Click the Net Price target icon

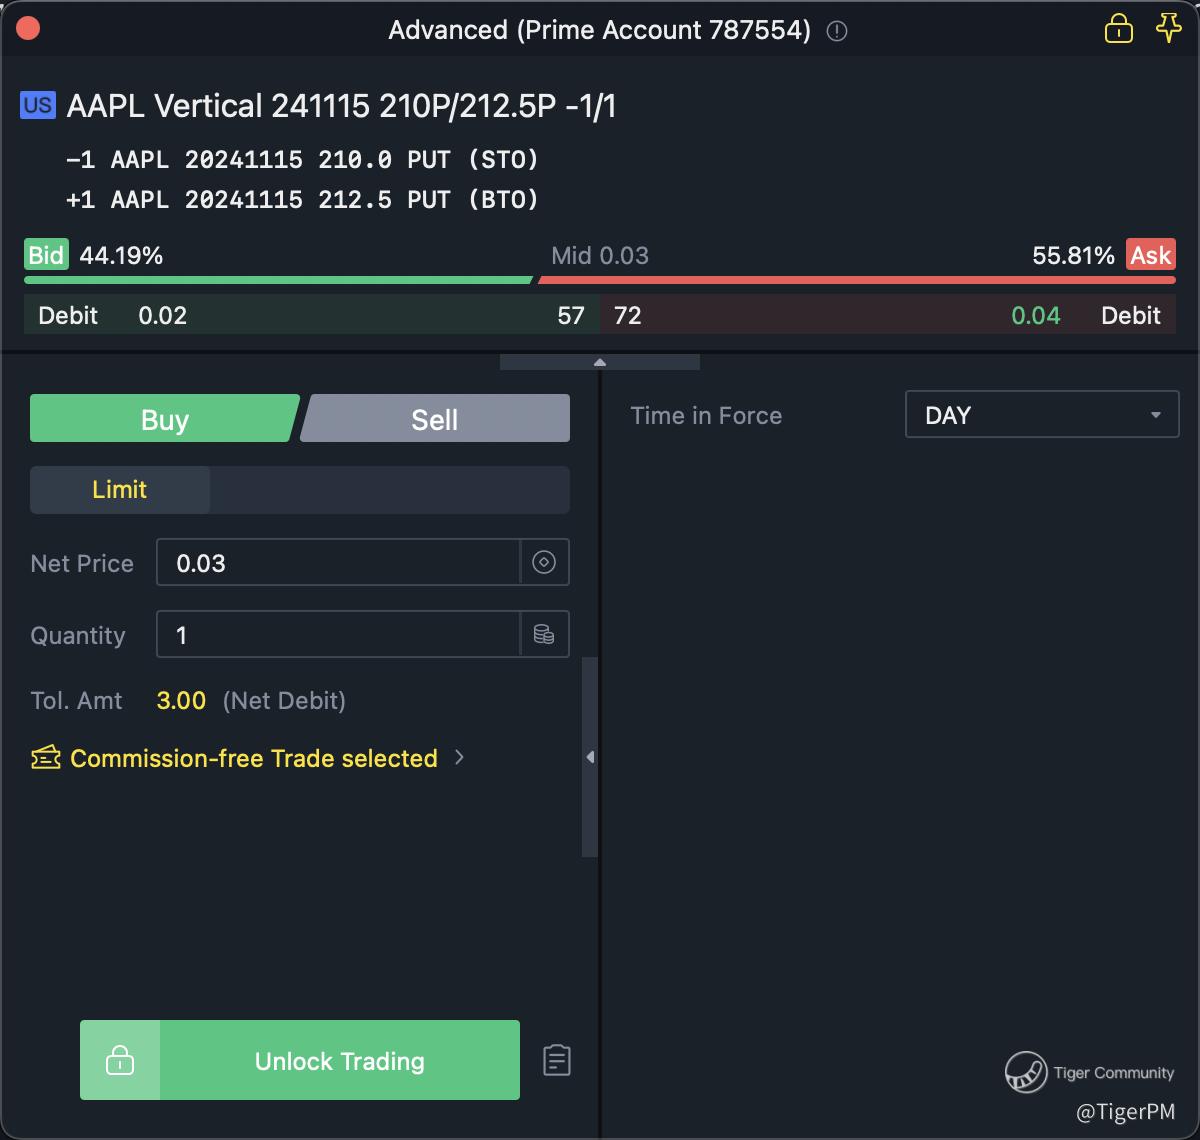click(544, 562)
